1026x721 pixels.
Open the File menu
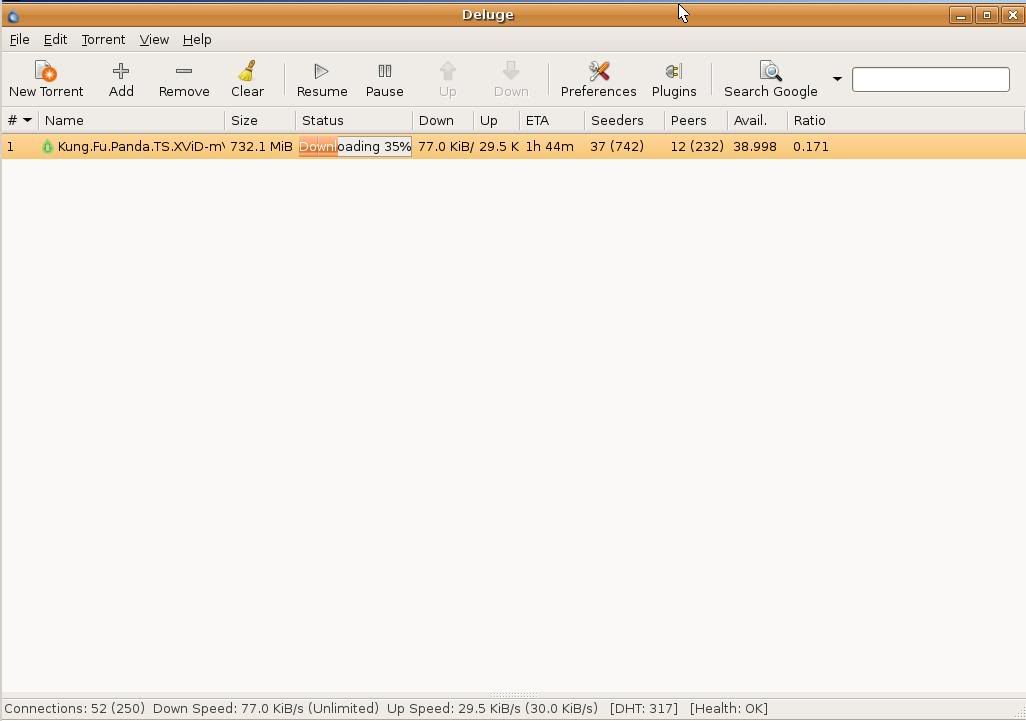coord(20,40)
